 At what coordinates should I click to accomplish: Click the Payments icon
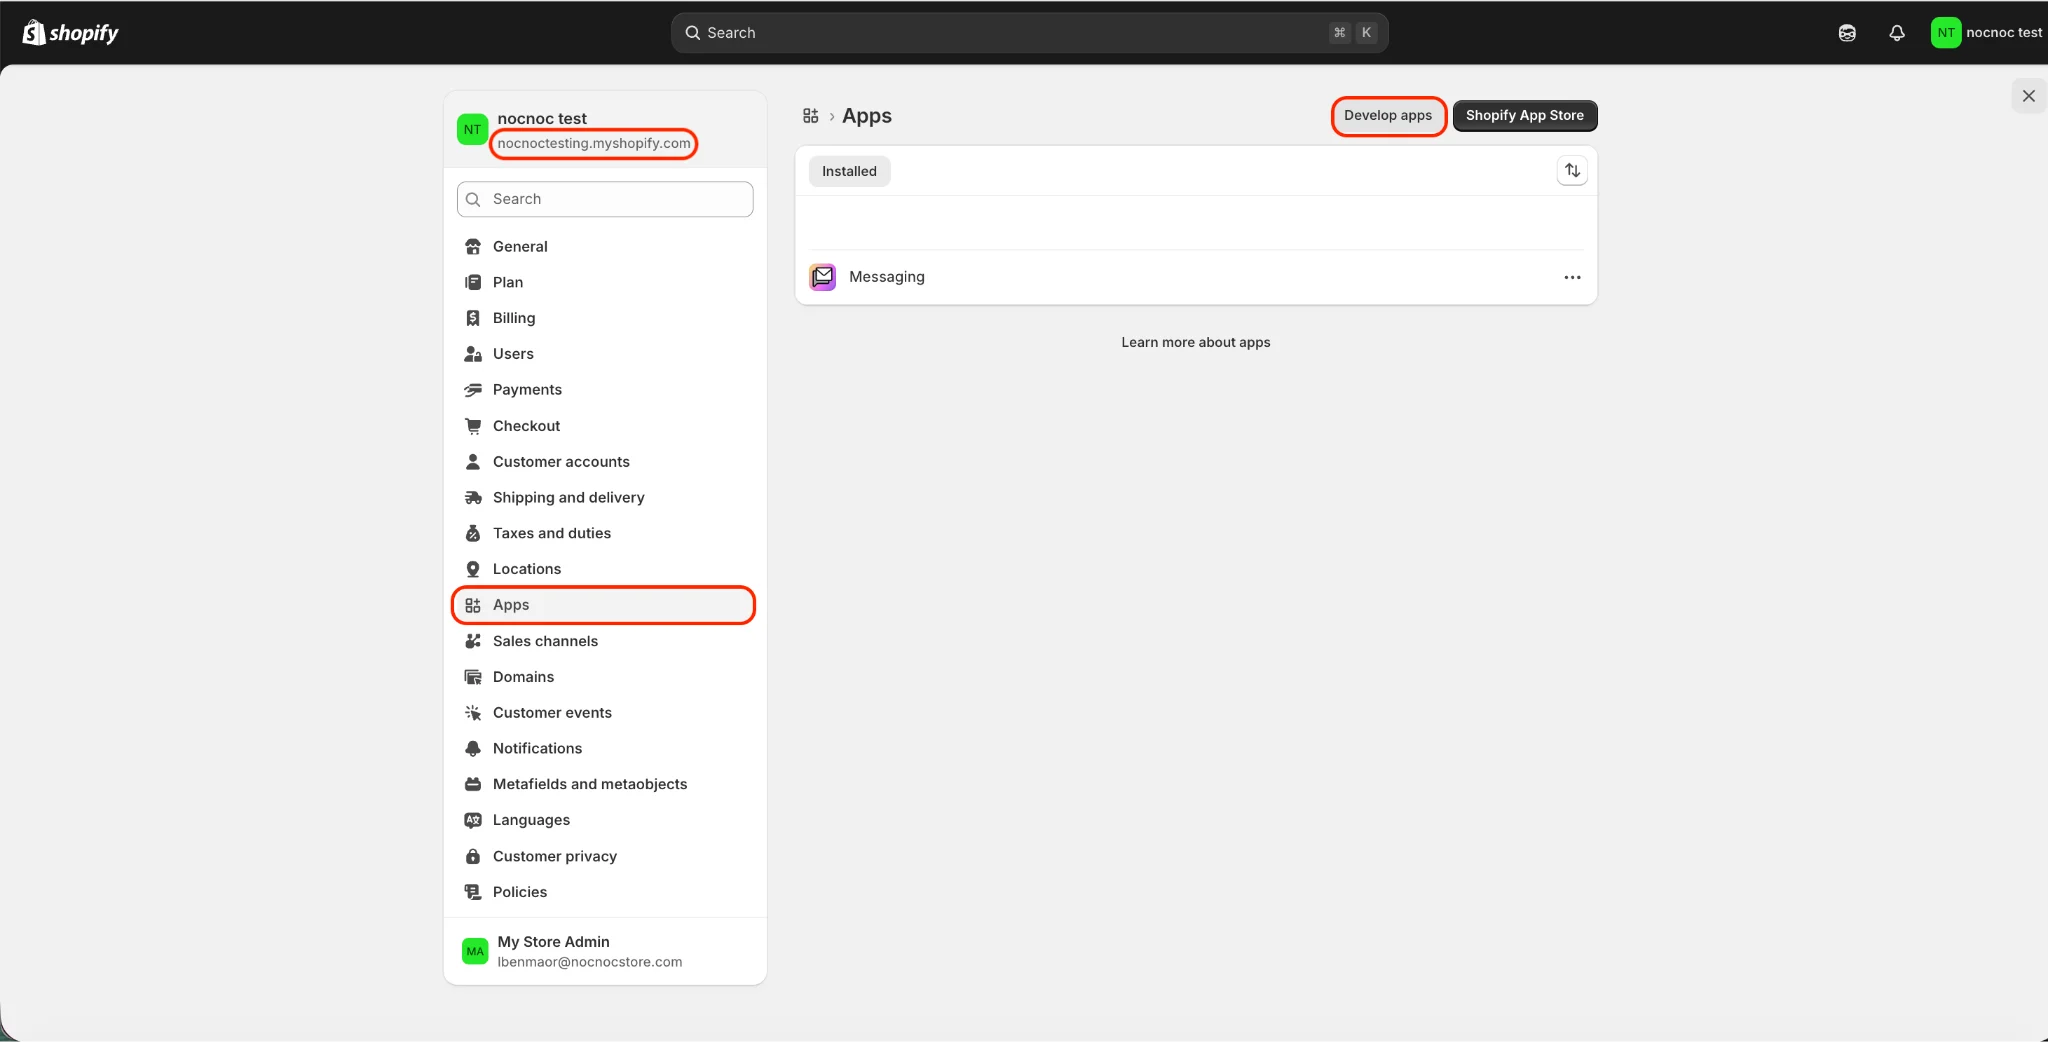coord(473,390)
